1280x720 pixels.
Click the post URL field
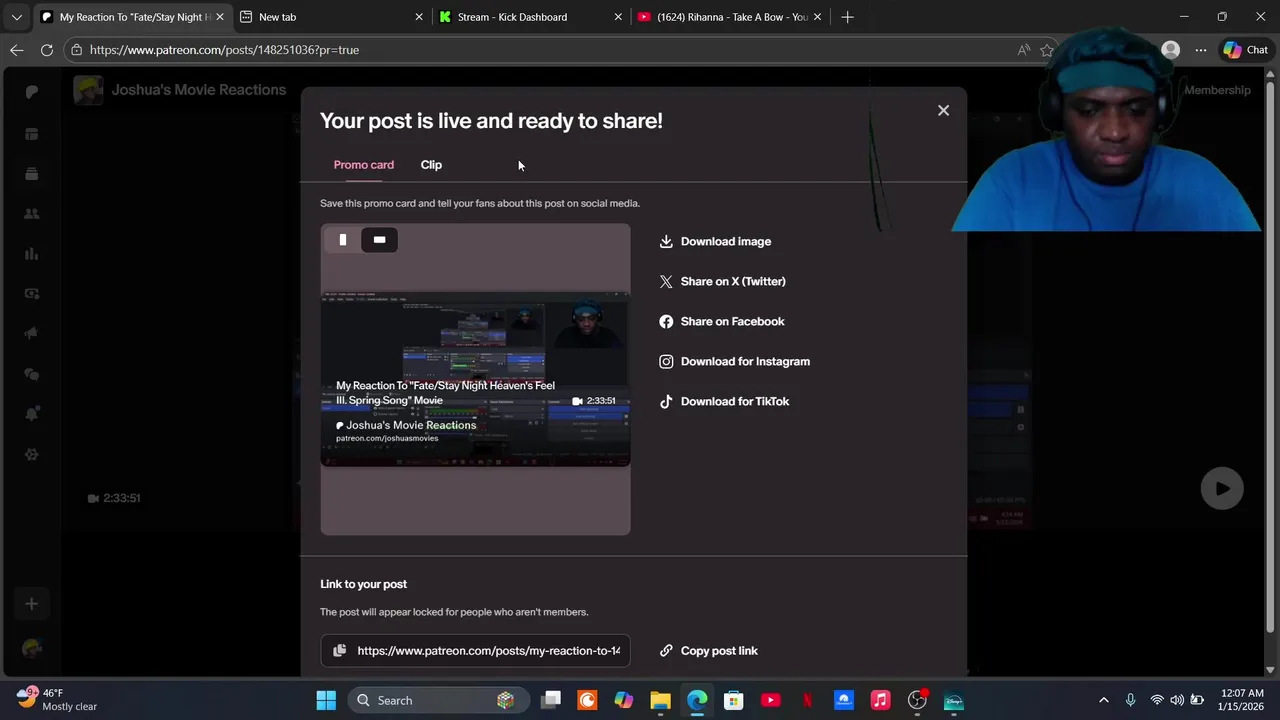(x=476, y=650)
